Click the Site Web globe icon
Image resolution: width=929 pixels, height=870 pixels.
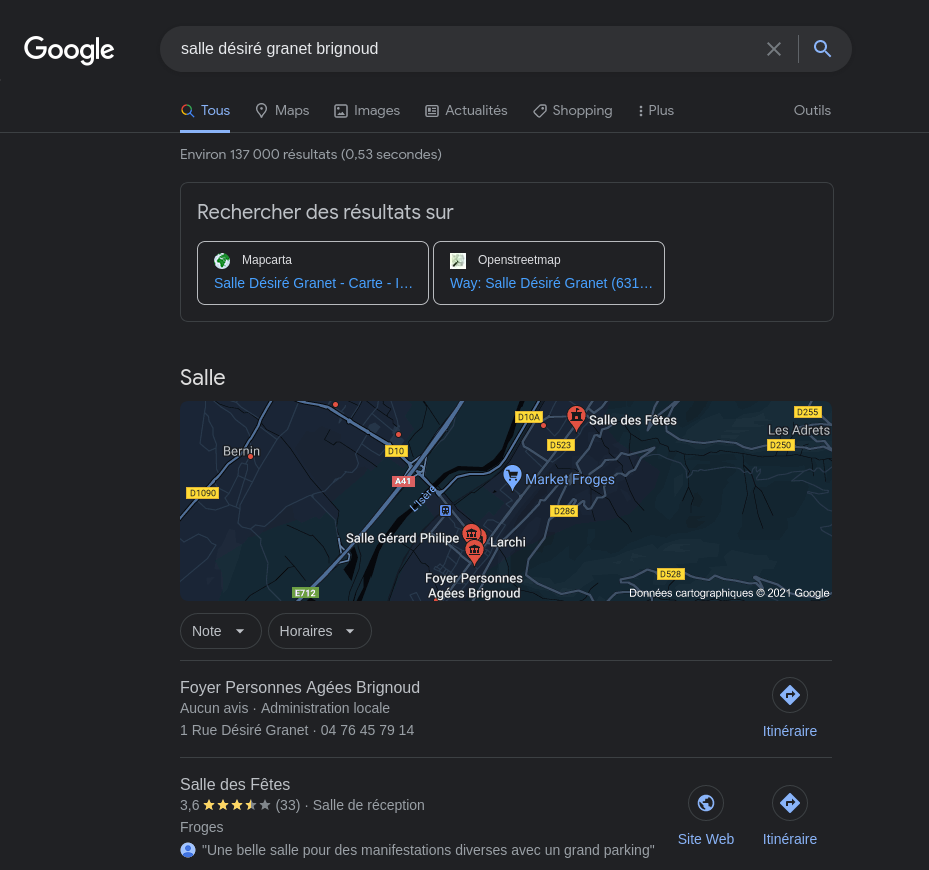click(705, 803)
